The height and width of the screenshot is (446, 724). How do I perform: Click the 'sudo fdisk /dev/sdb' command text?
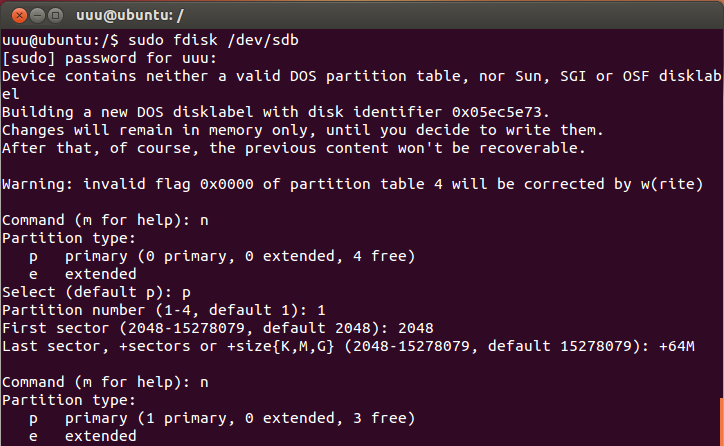click(x=213, y=40)
